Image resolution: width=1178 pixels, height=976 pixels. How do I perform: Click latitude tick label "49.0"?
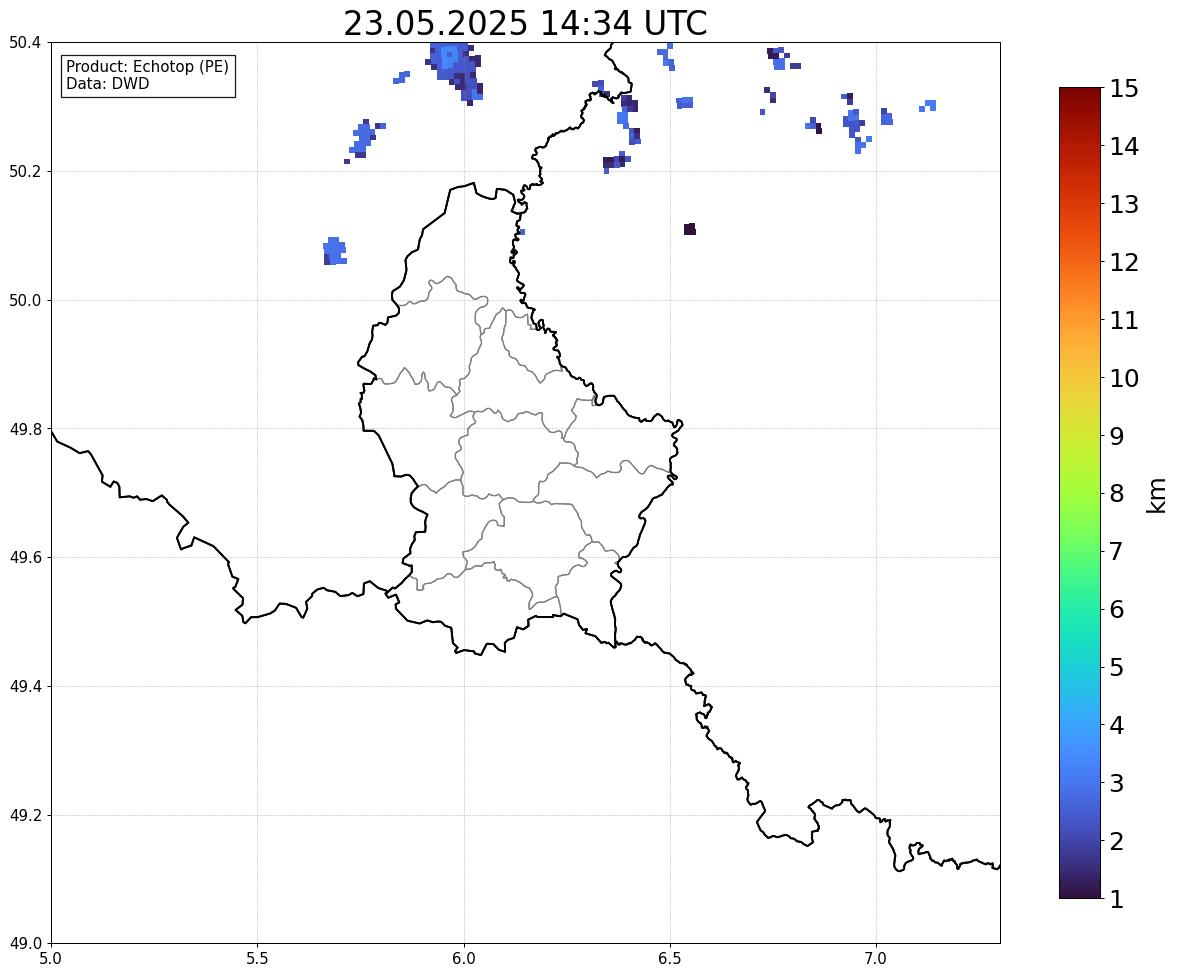[25, 944]
